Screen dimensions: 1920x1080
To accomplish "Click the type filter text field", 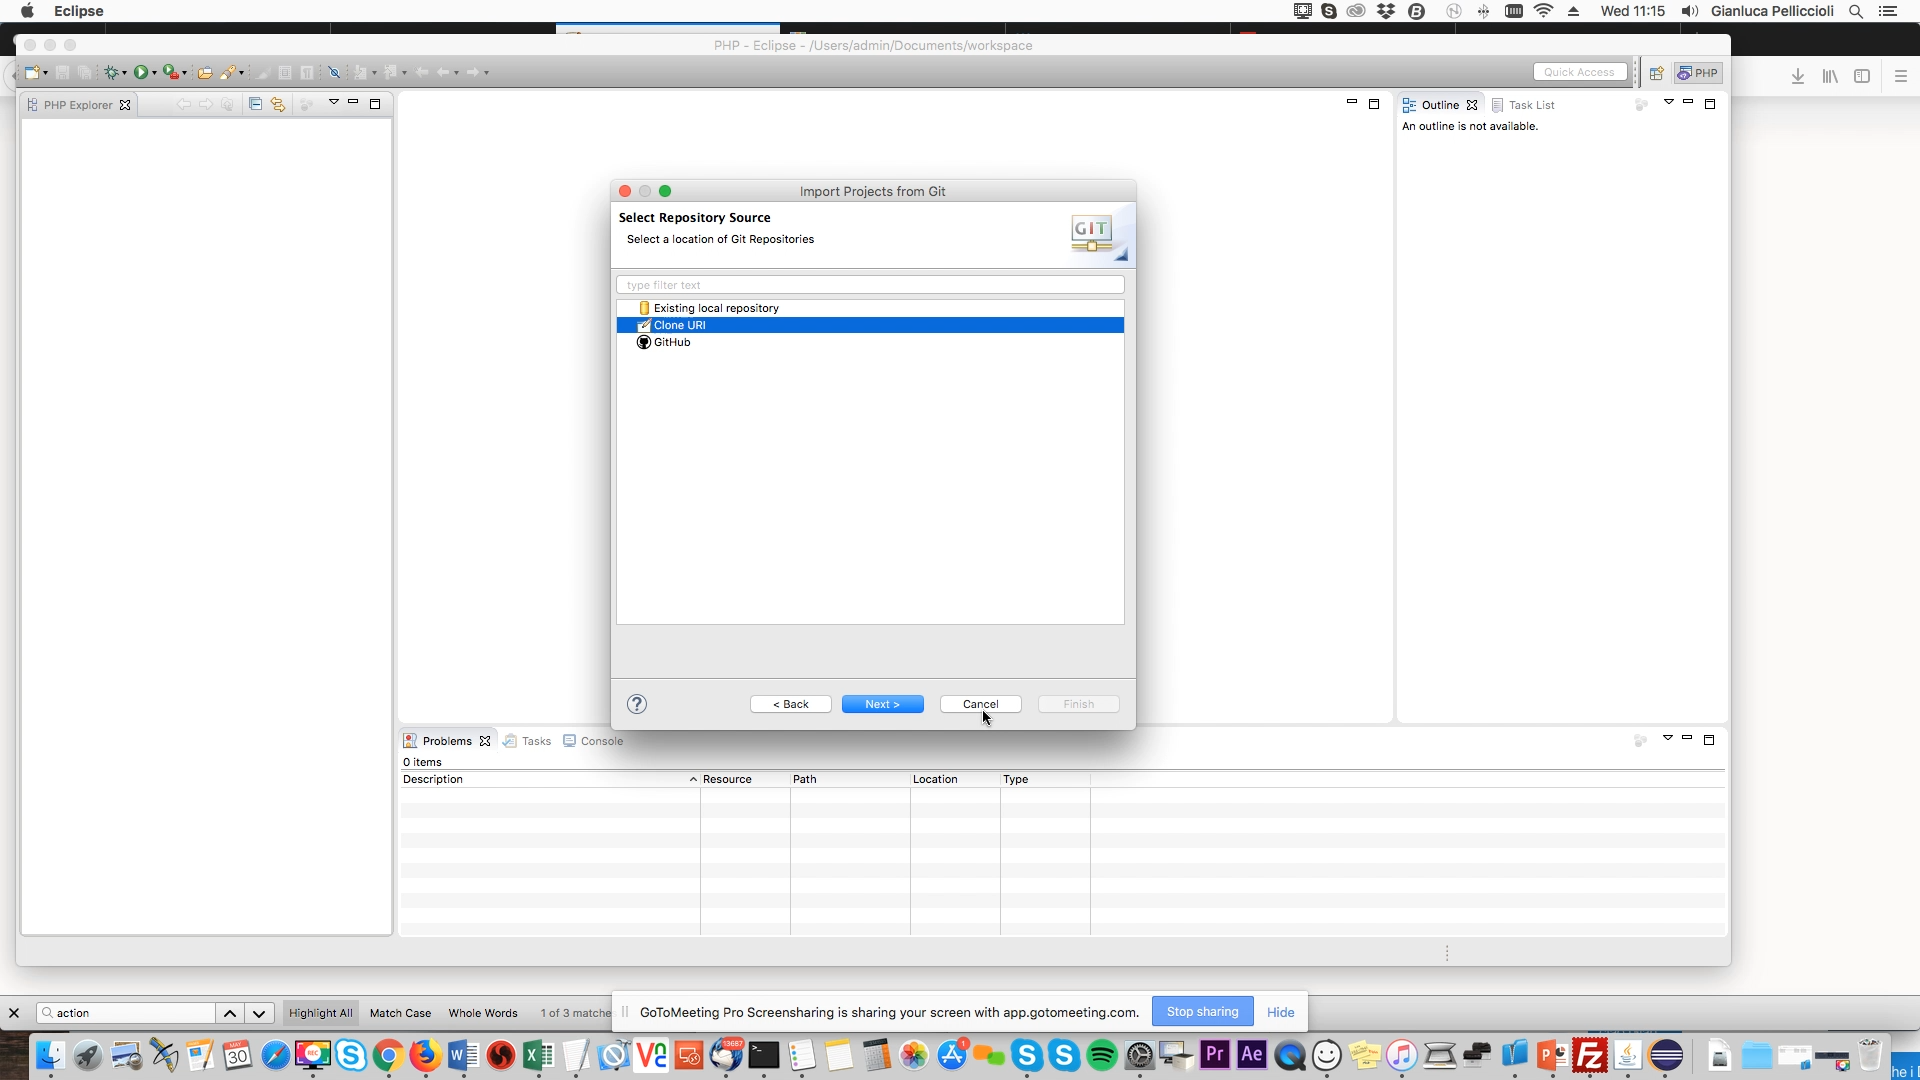I will (x=870, y=285).
